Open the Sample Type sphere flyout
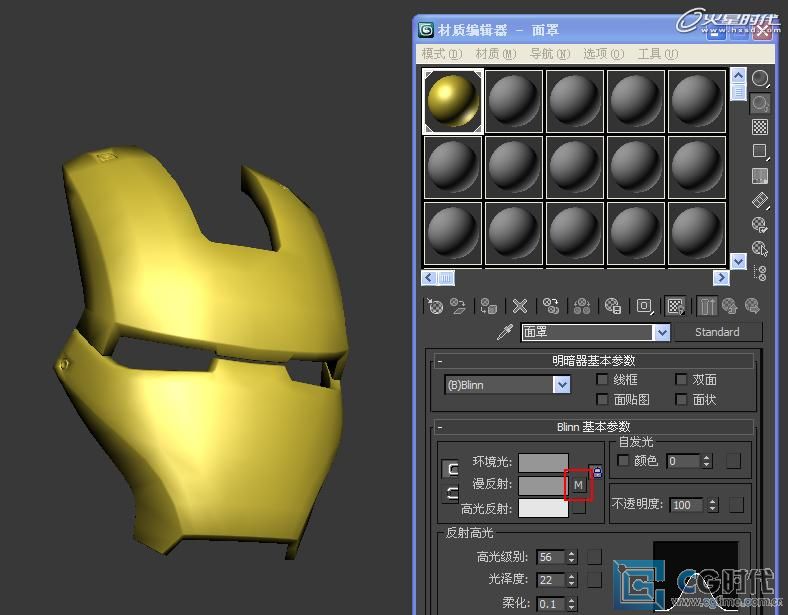The width and height of the screenshot is (788, 615). point(760,79)
